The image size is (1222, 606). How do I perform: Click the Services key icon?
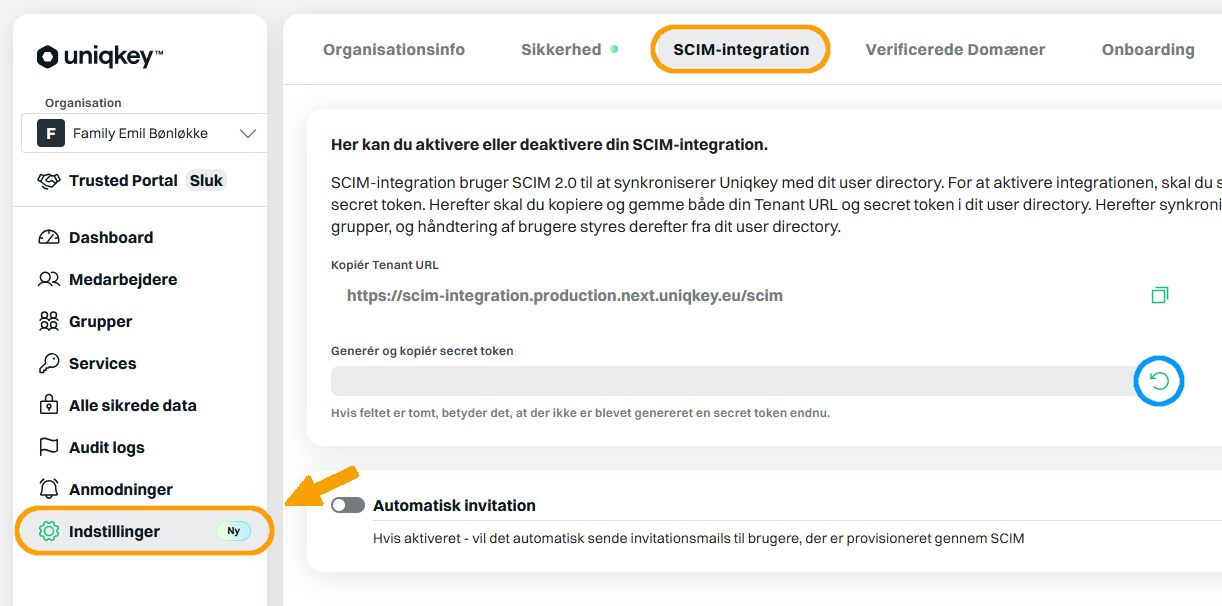(49, 364)
